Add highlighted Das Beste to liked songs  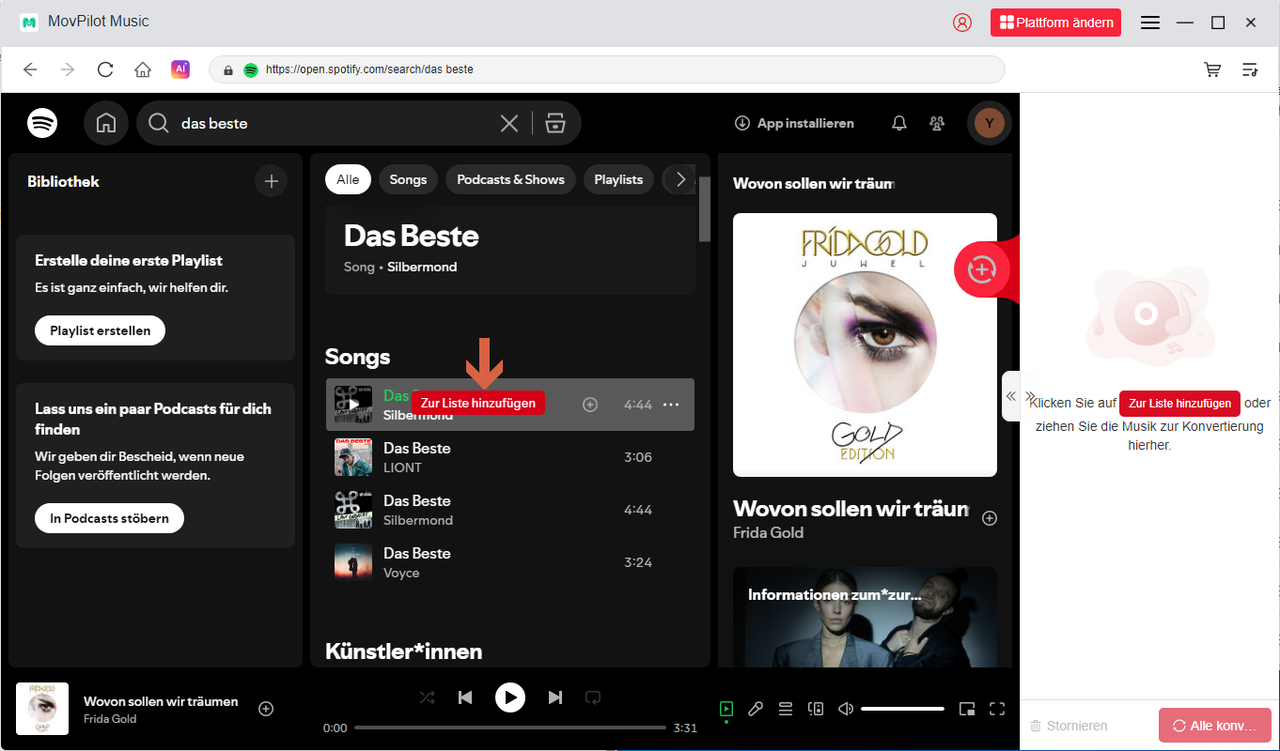(x=590, y=404)
